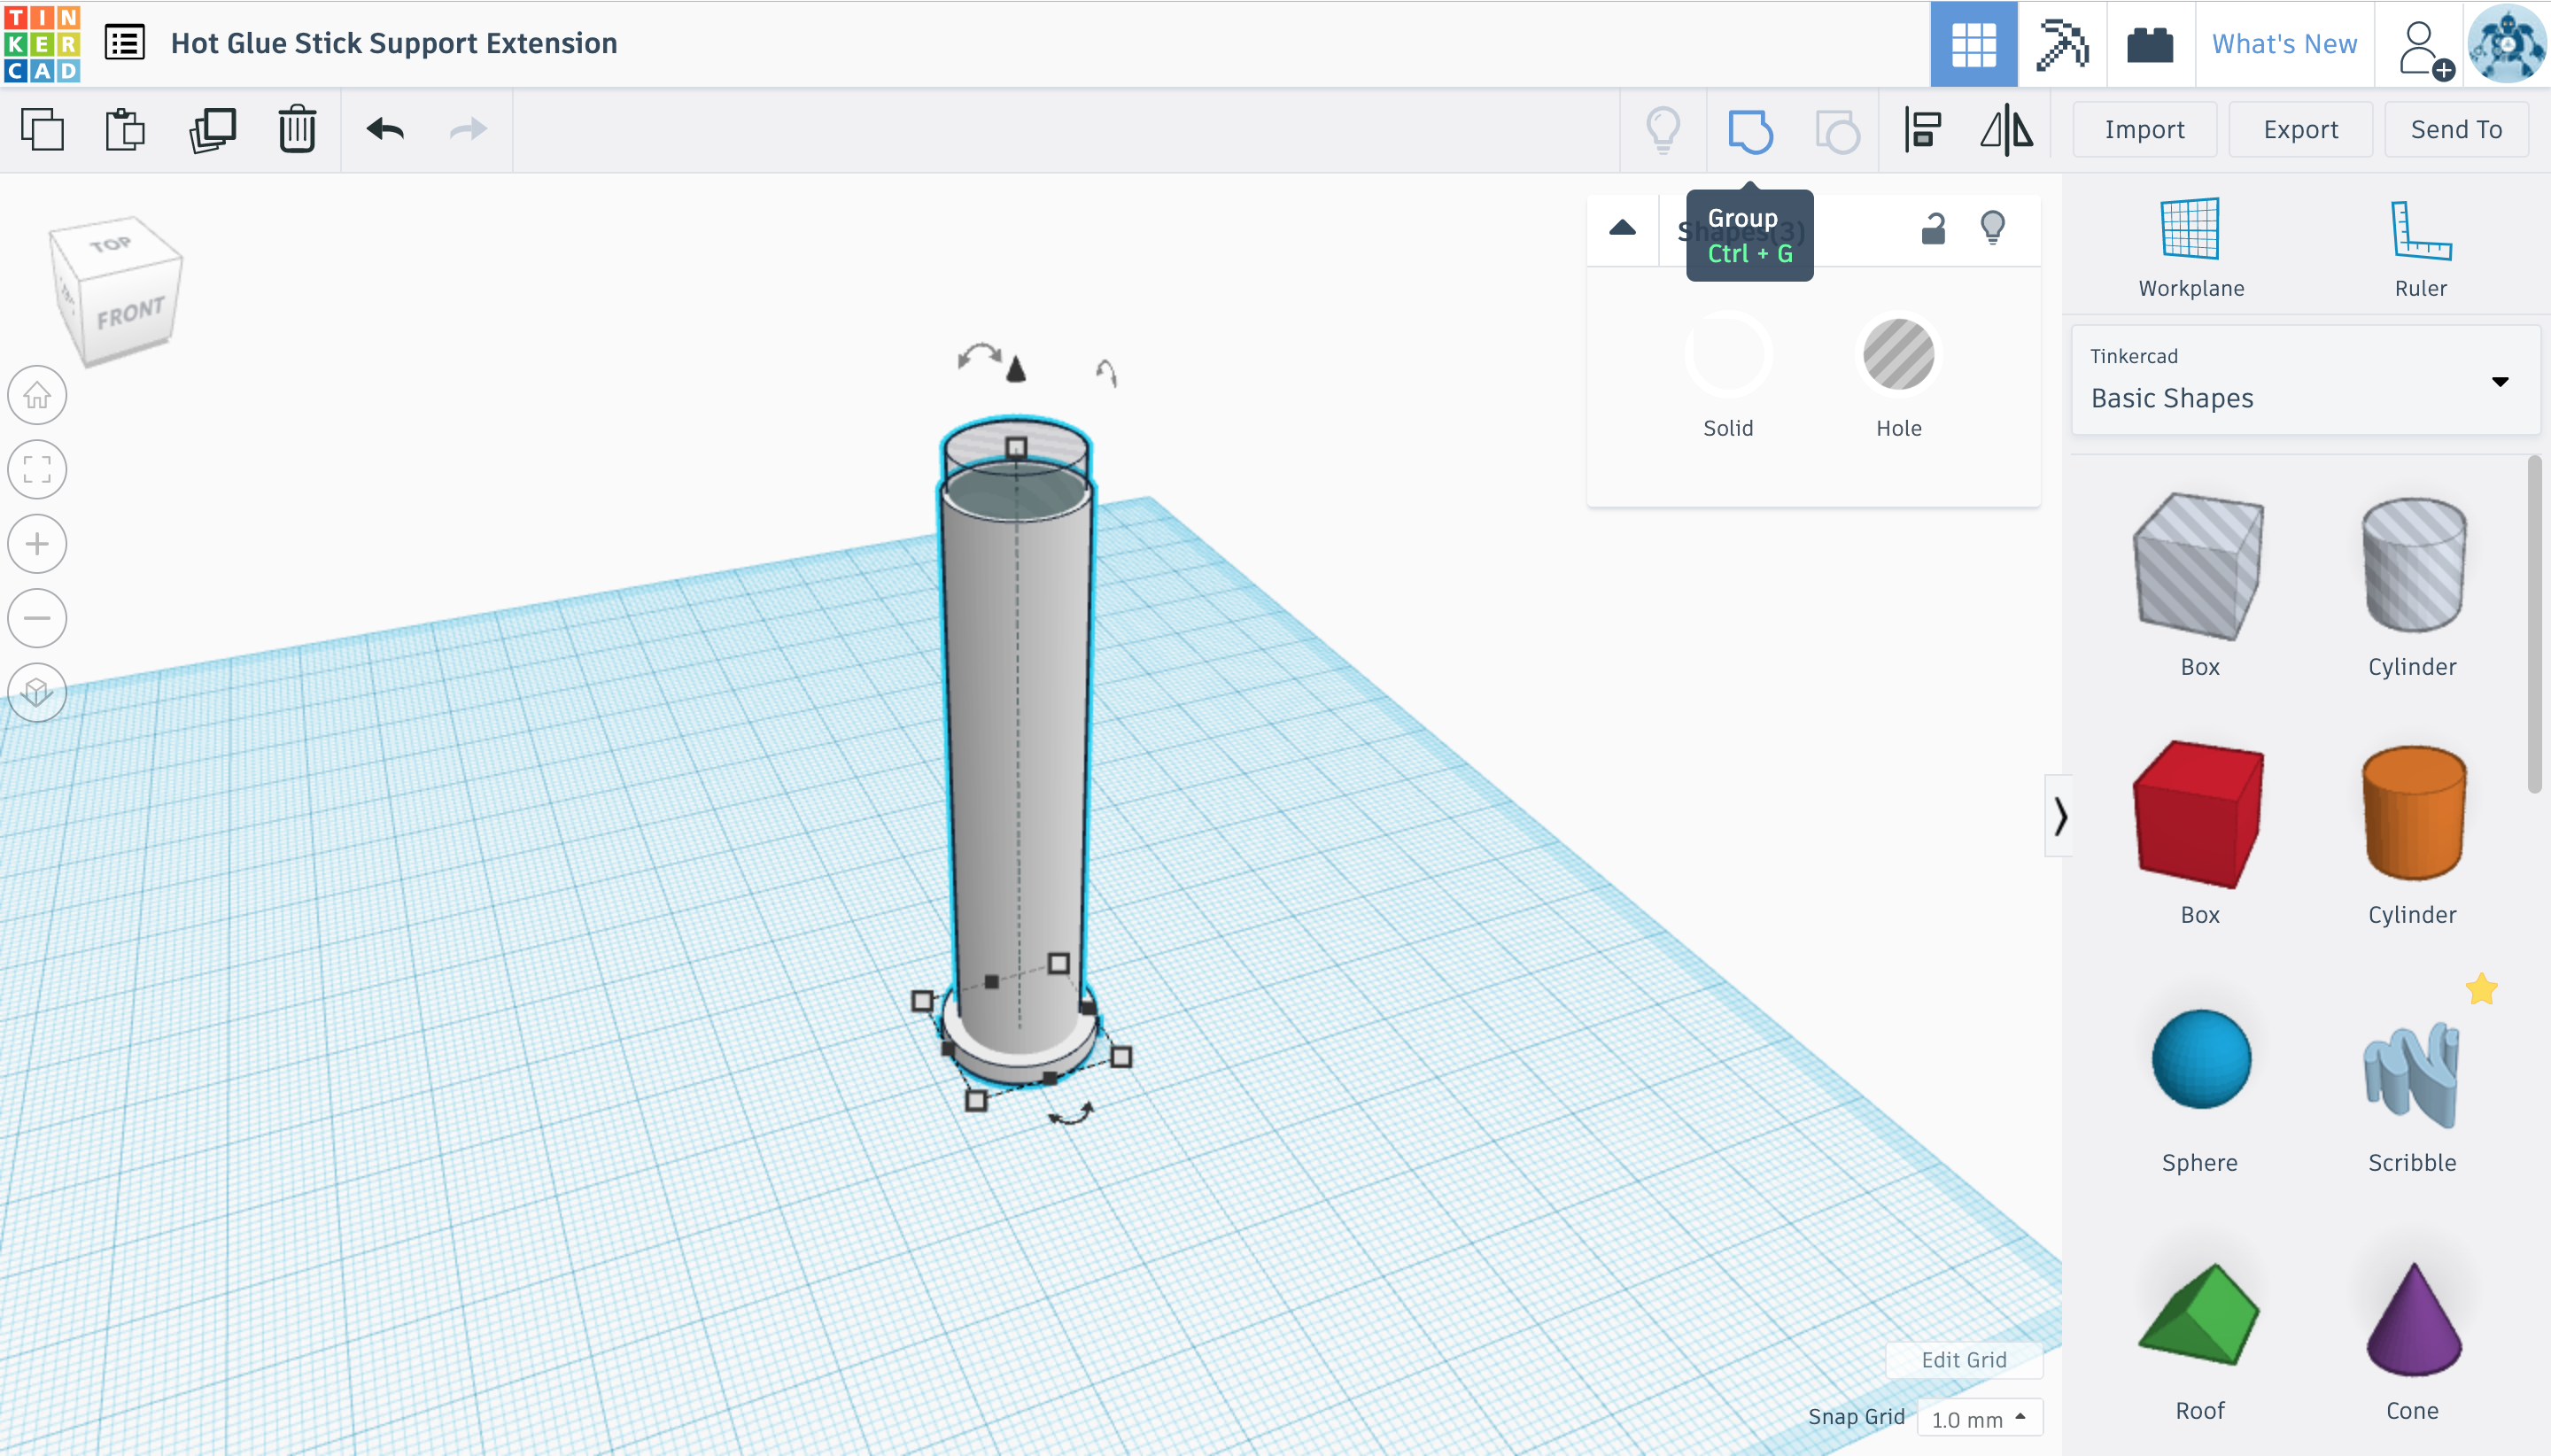Open What's New menu
Screen dimensions: 2551x1456
click(x=2284, y=44)
